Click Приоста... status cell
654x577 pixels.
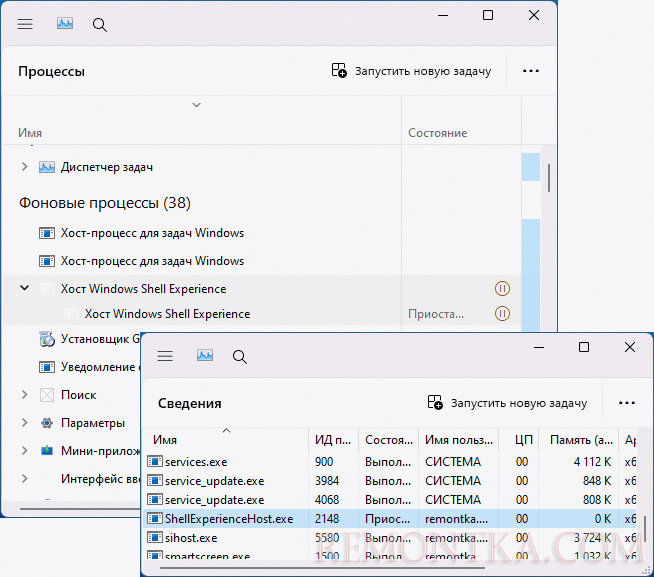click(436, 314)
